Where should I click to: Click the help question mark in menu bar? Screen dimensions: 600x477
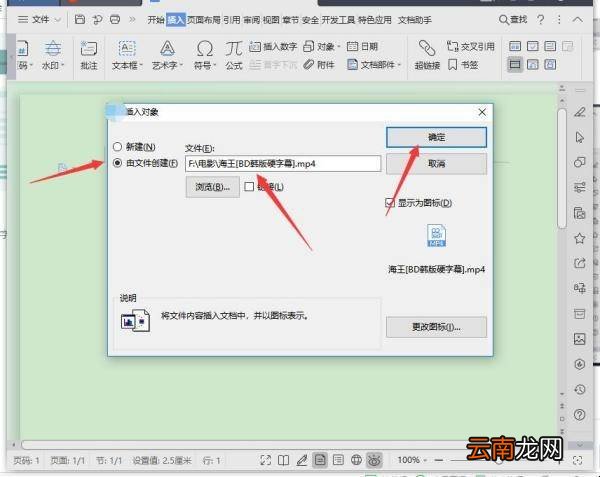540,20
